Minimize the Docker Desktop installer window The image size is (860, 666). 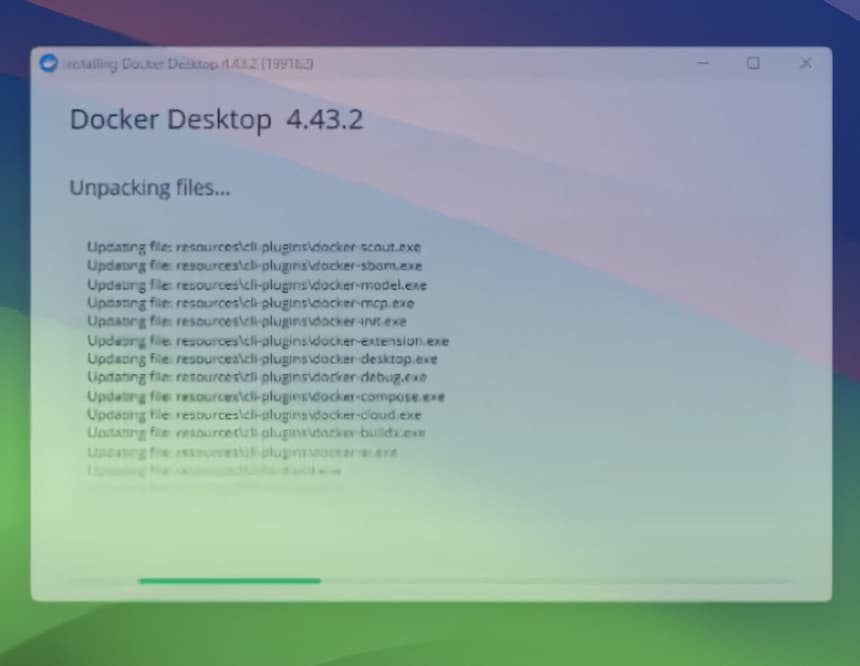(x=703, y=63)
